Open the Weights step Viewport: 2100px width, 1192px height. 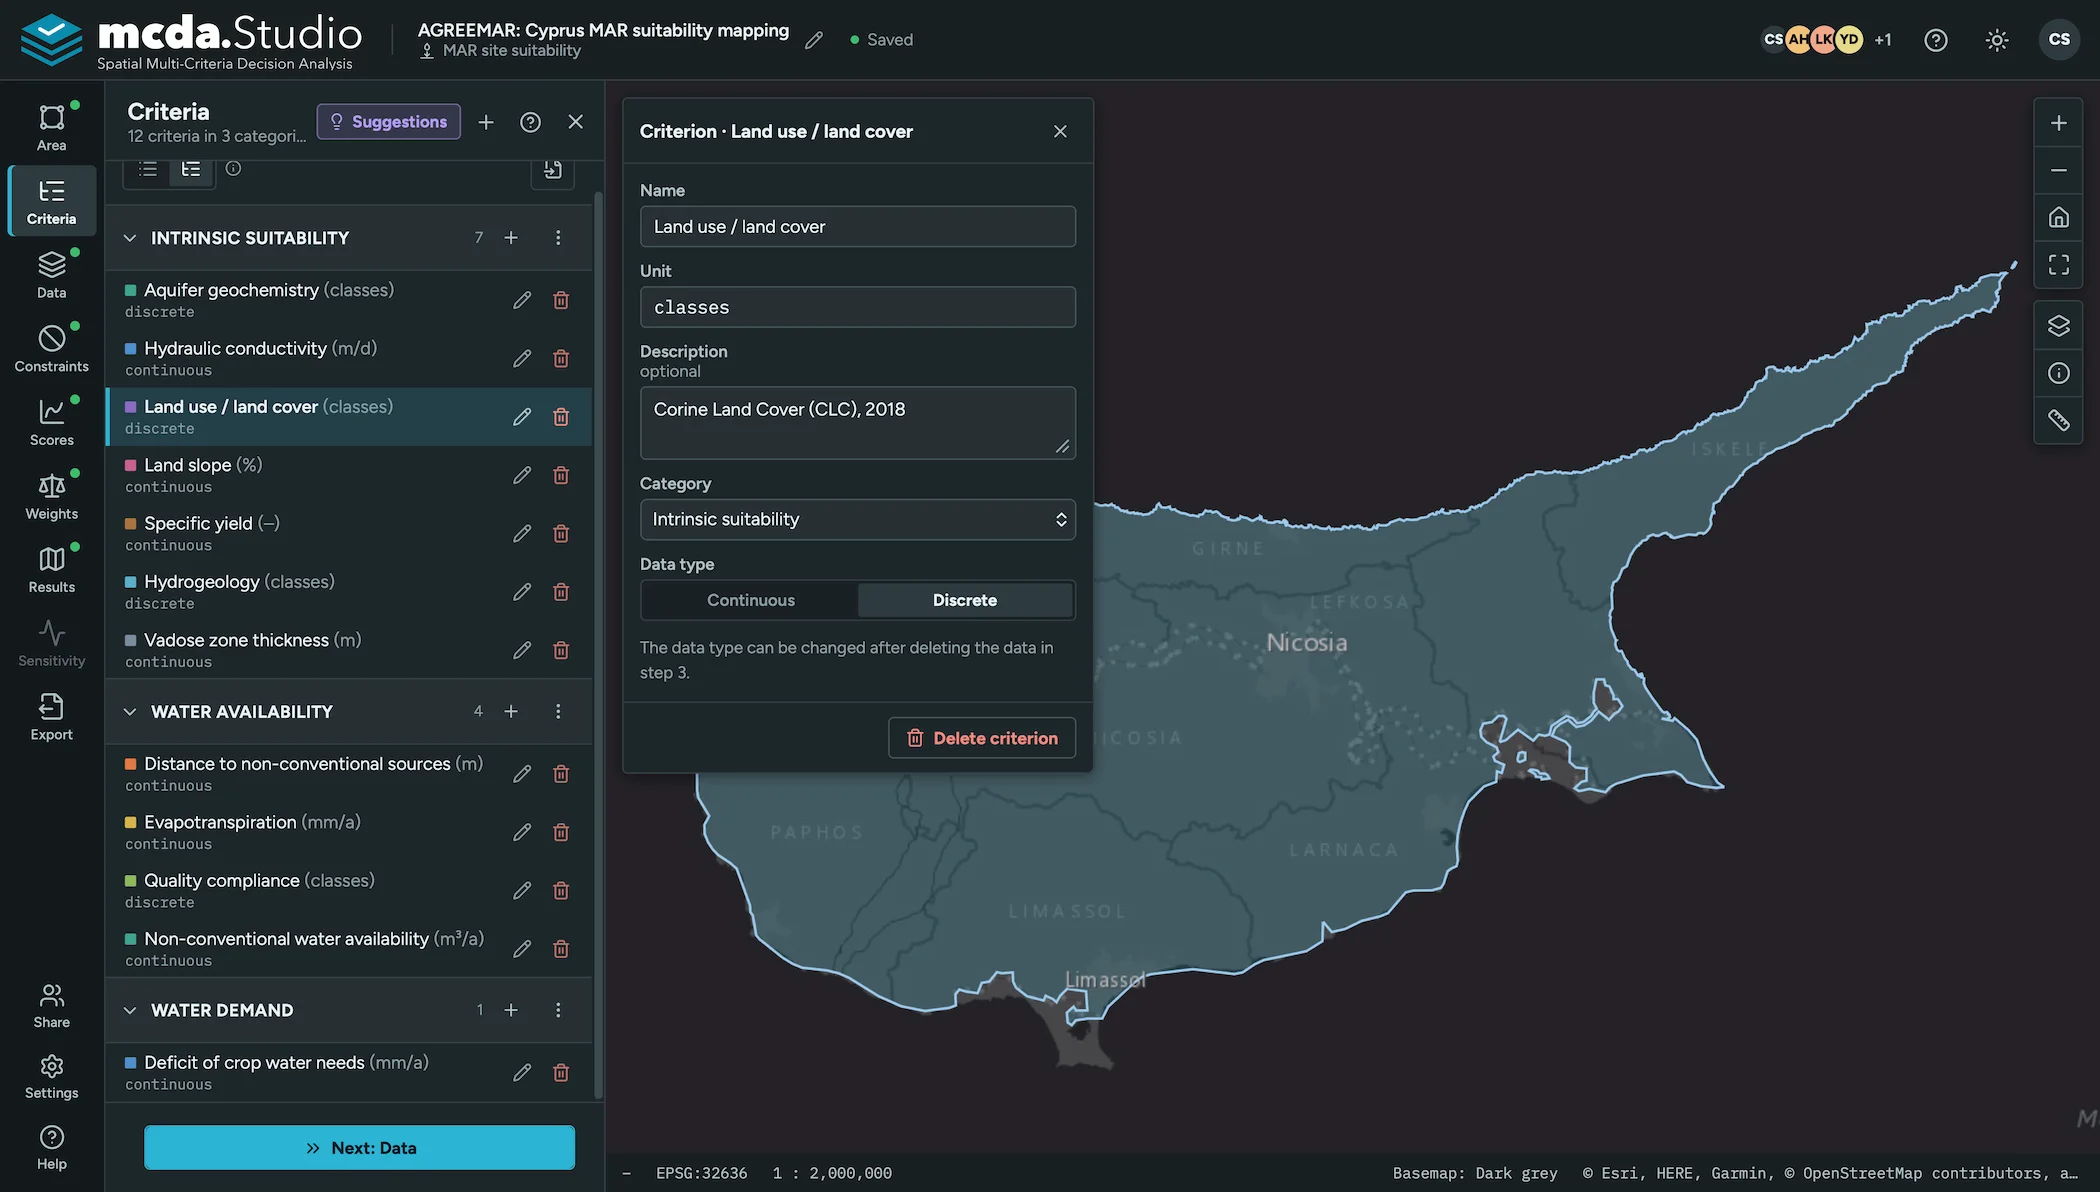tap(51, 495)
